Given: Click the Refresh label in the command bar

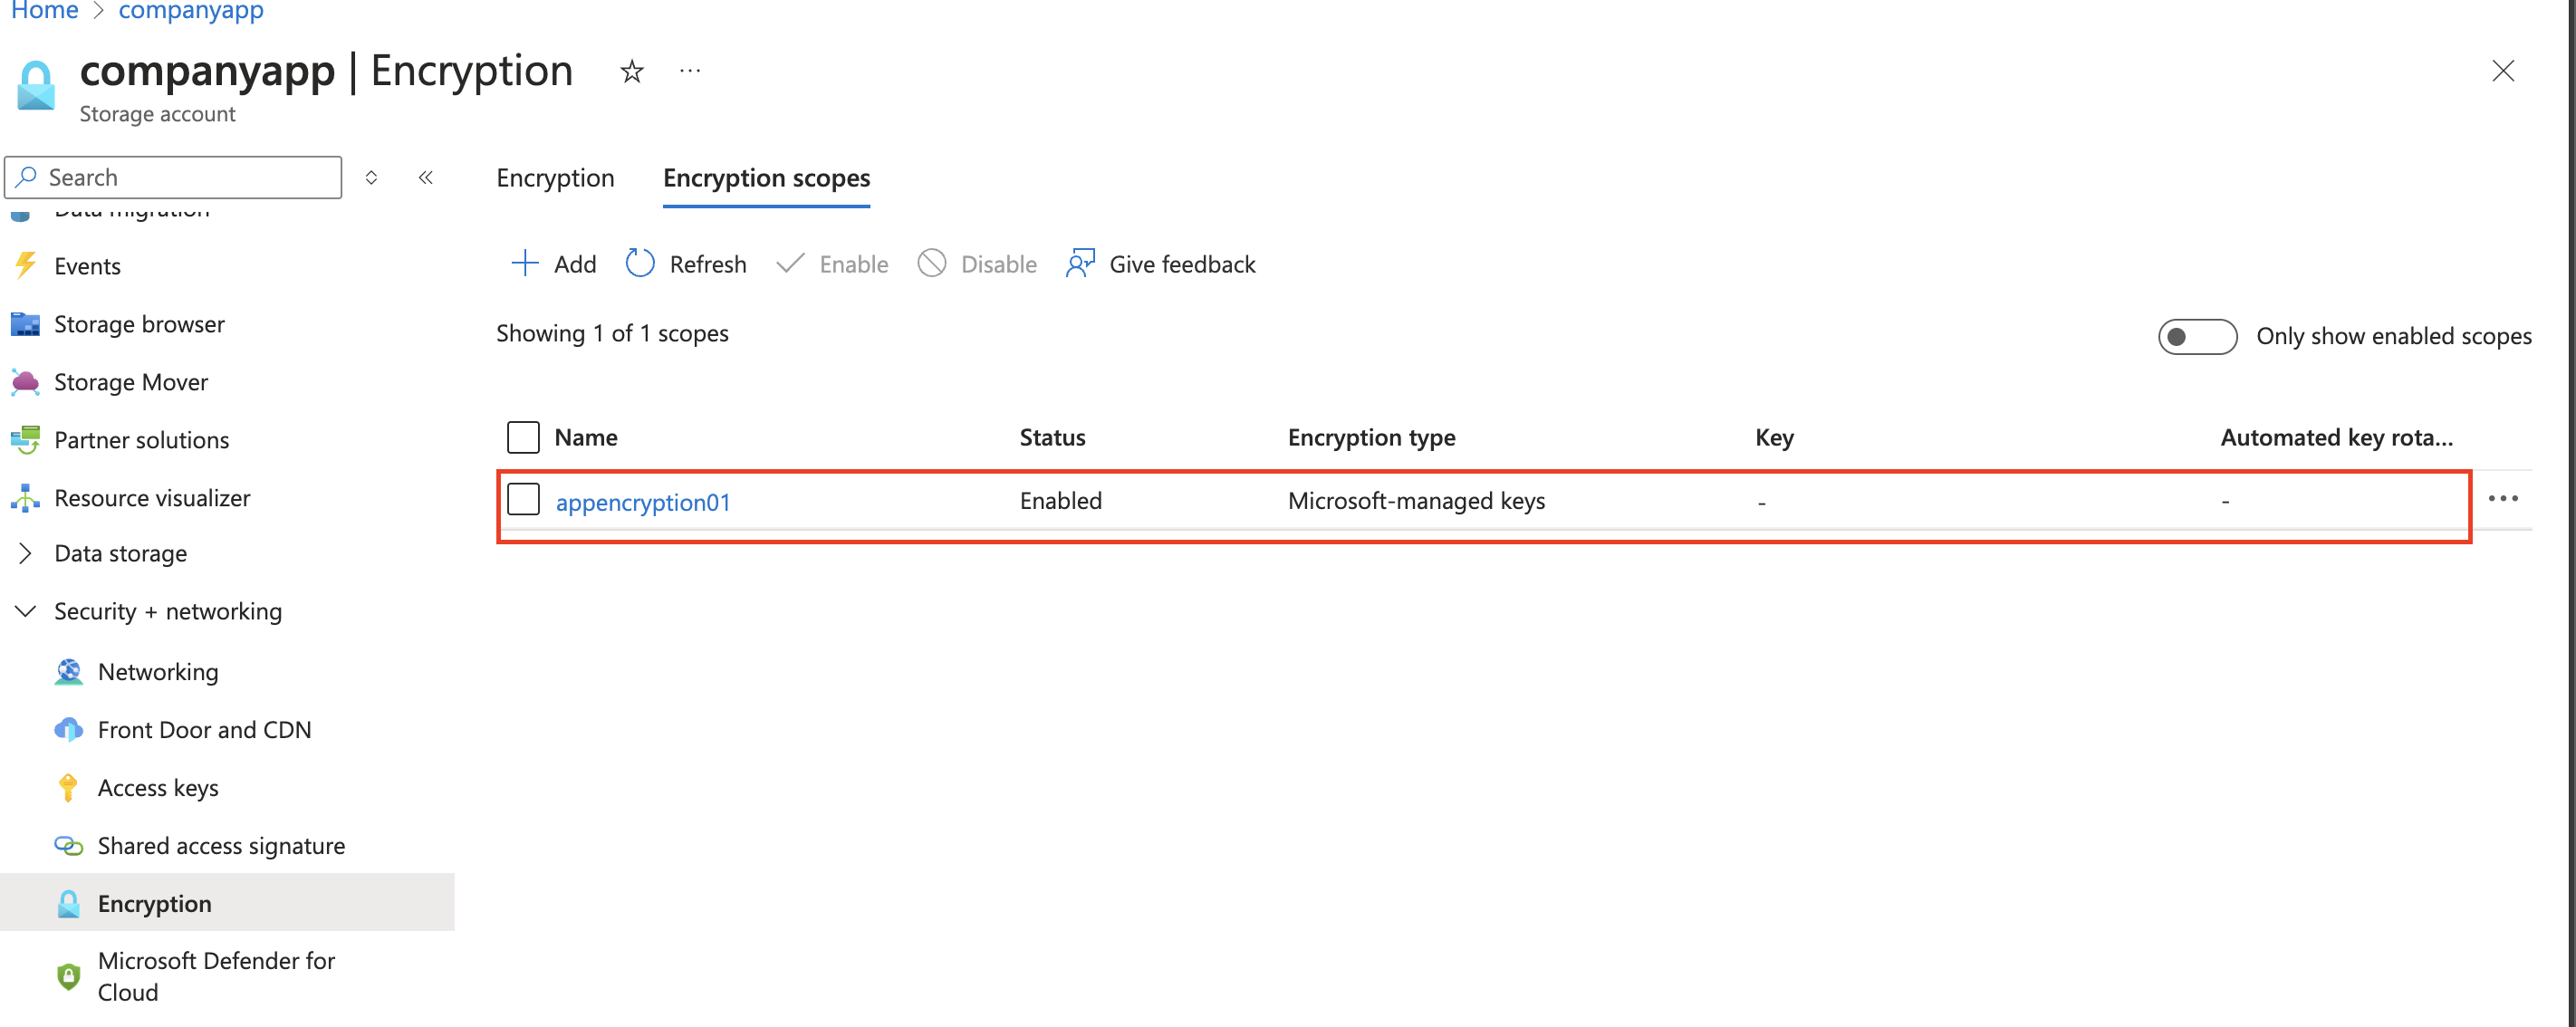Looking at the screenshot, I should (708, 264).
